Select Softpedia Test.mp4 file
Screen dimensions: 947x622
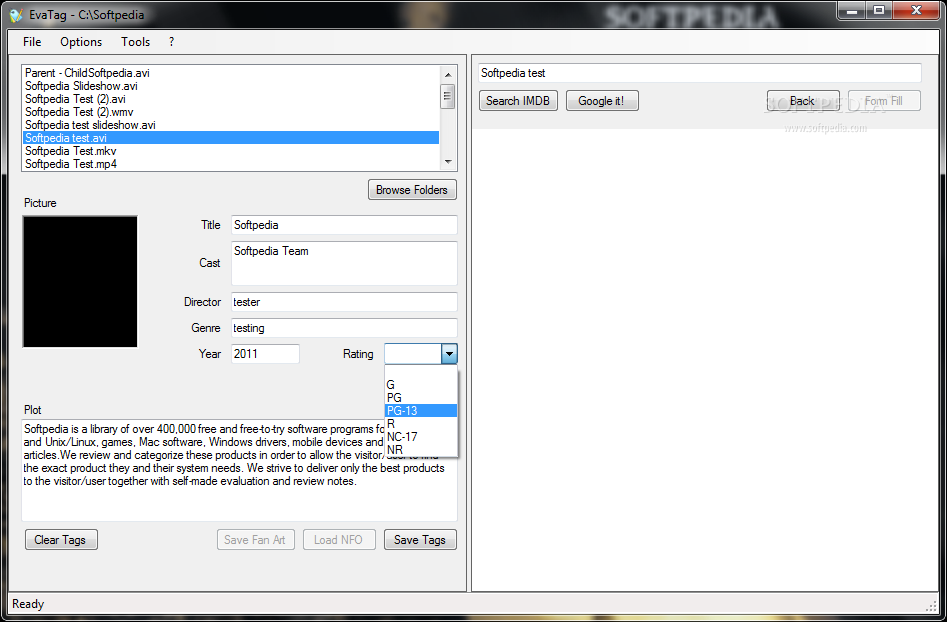tap(231, 164)
